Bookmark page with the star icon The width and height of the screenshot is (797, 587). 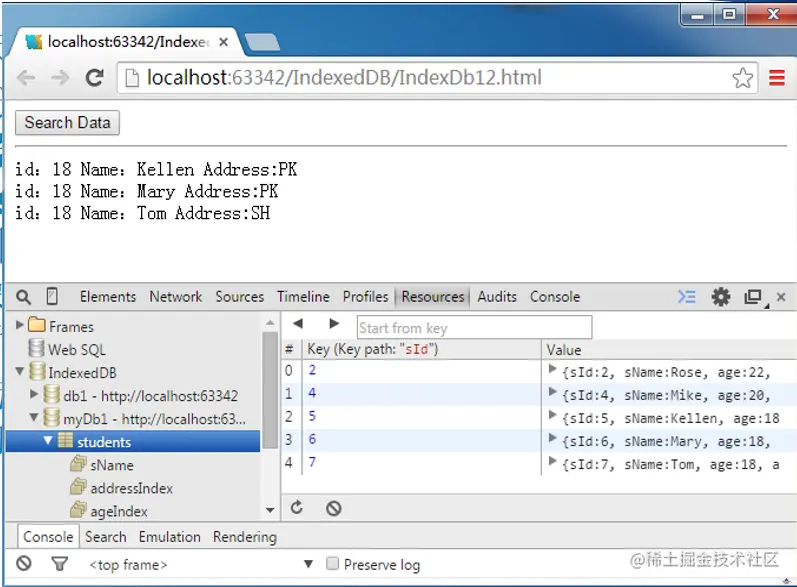click(743, 78)
